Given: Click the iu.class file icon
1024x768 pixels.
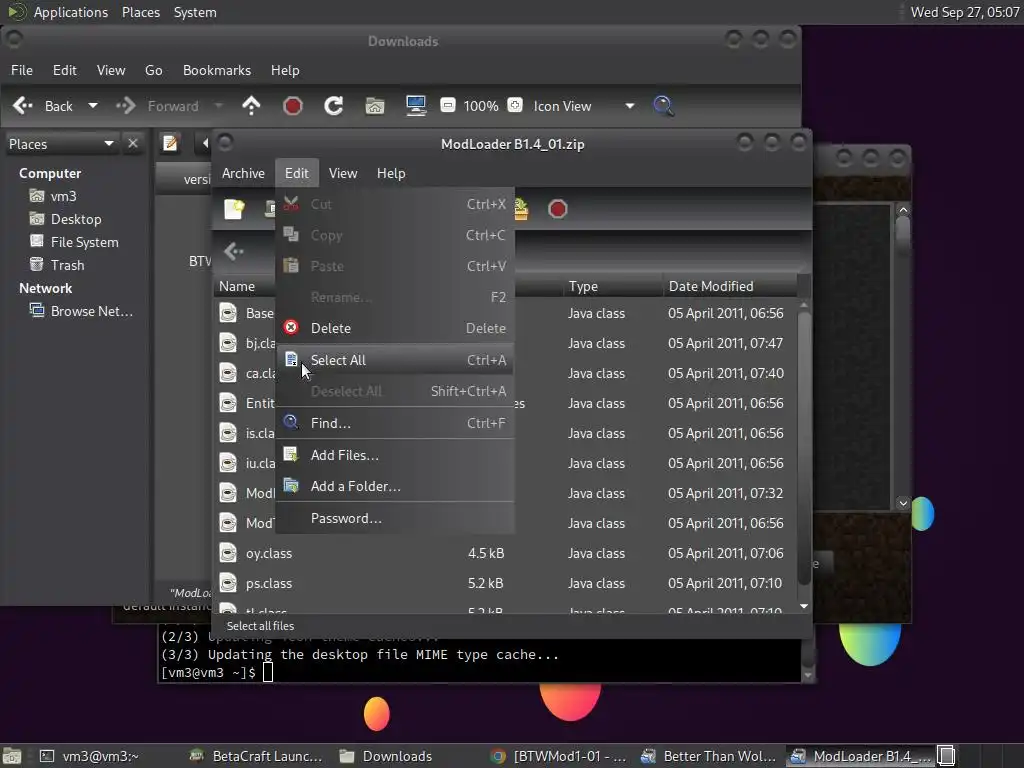Looking at the screenshot, I should 228,464.
